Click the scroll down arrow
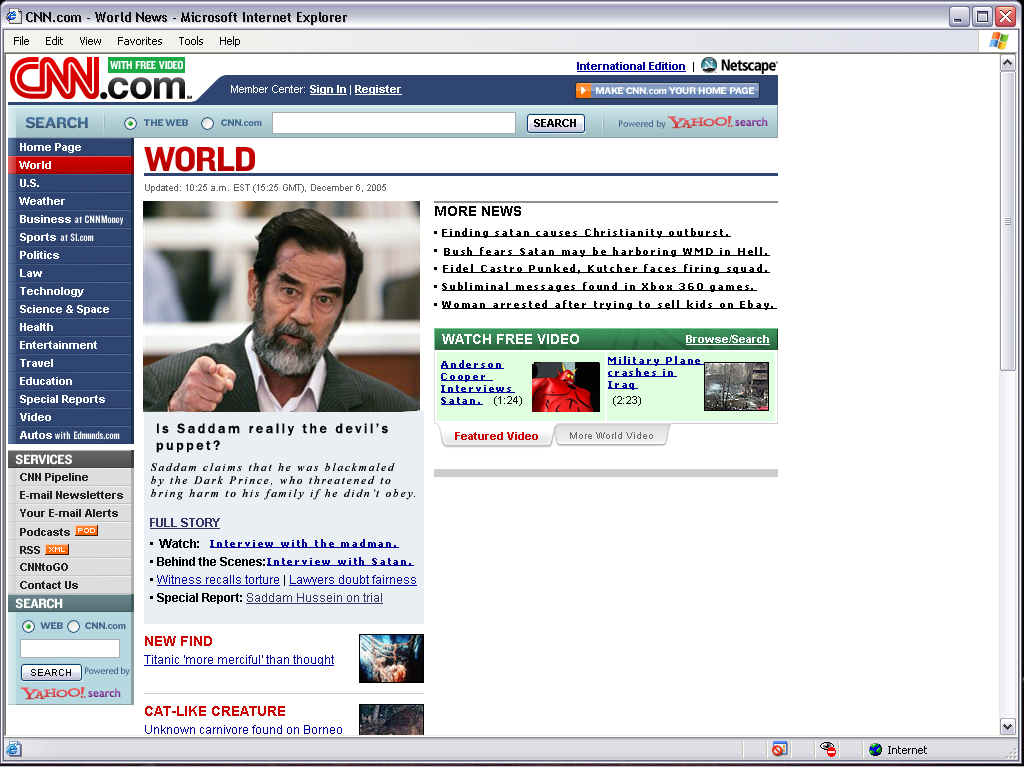The height and width of the screenshot is (768, 1024). (1007, 726)
